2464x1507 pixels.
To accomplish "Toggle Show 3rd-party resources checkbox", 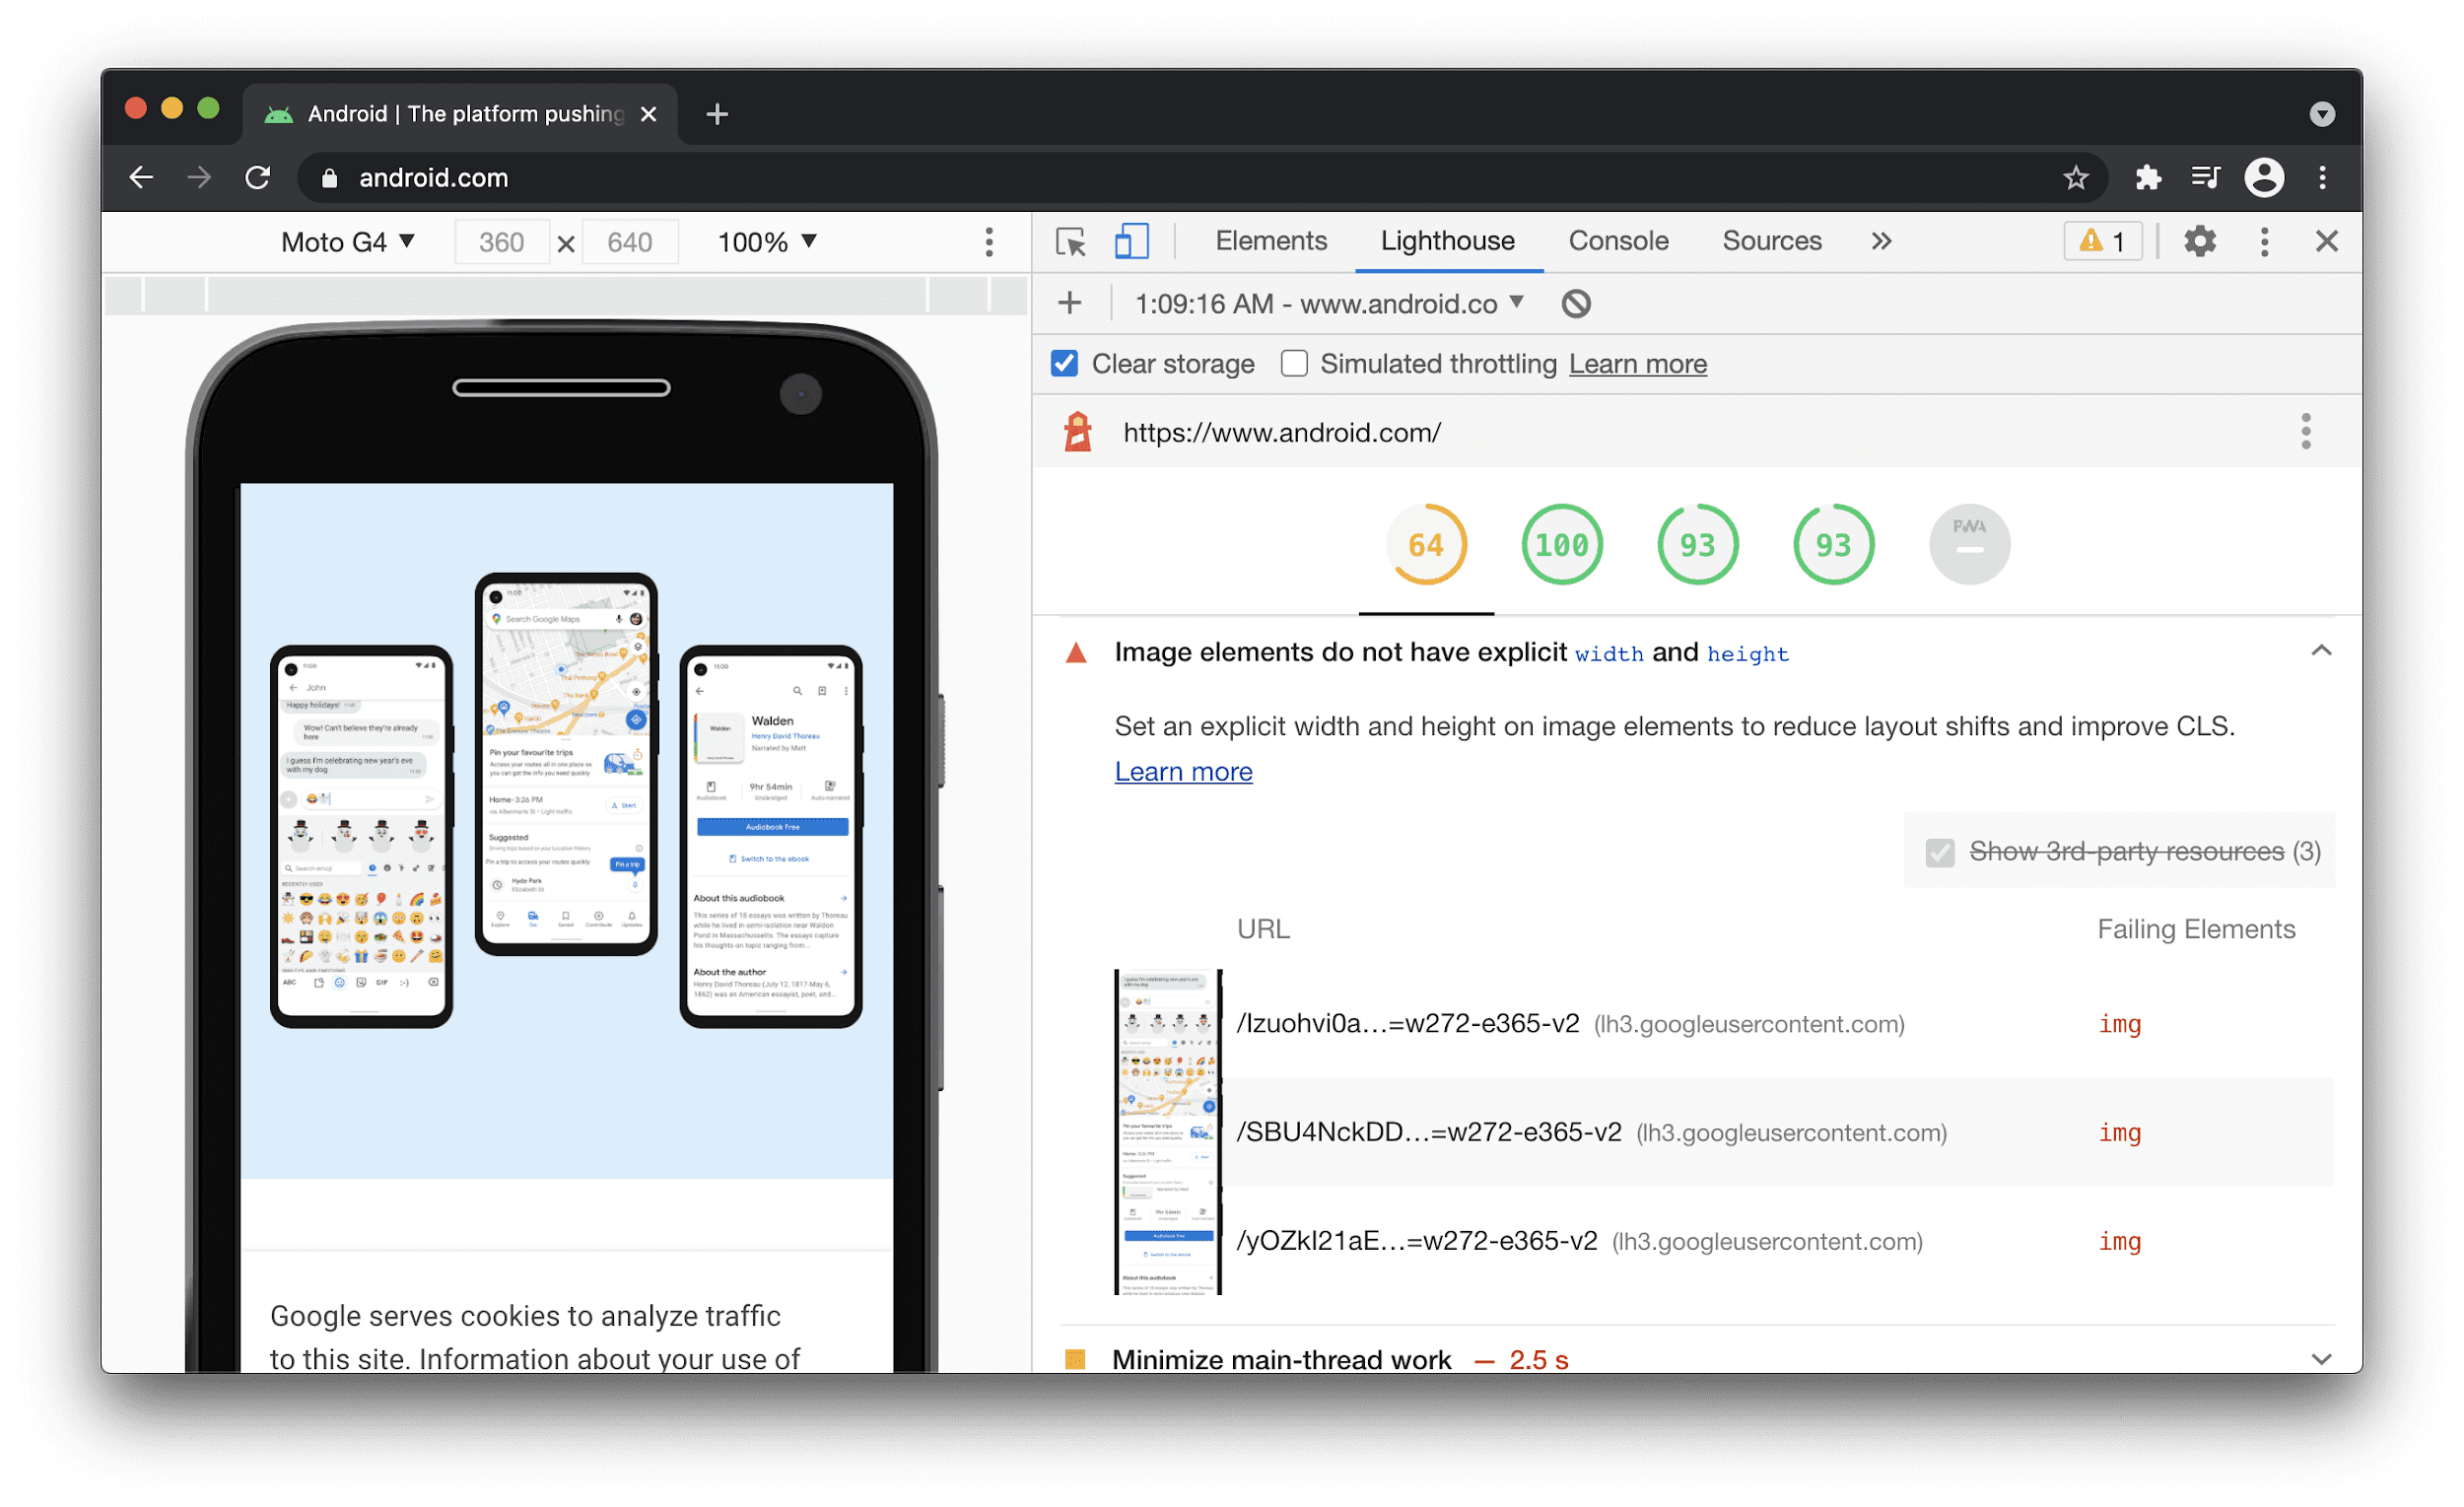I will pyautogui.click(x=1936, y=853).
